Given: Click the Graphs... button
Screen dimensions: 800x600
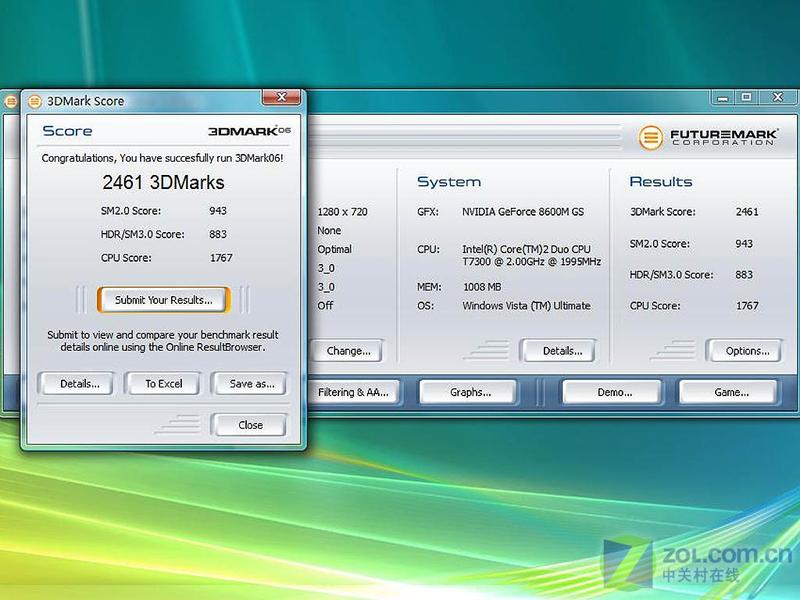Looking at the screenshot, I should point(470,392).
